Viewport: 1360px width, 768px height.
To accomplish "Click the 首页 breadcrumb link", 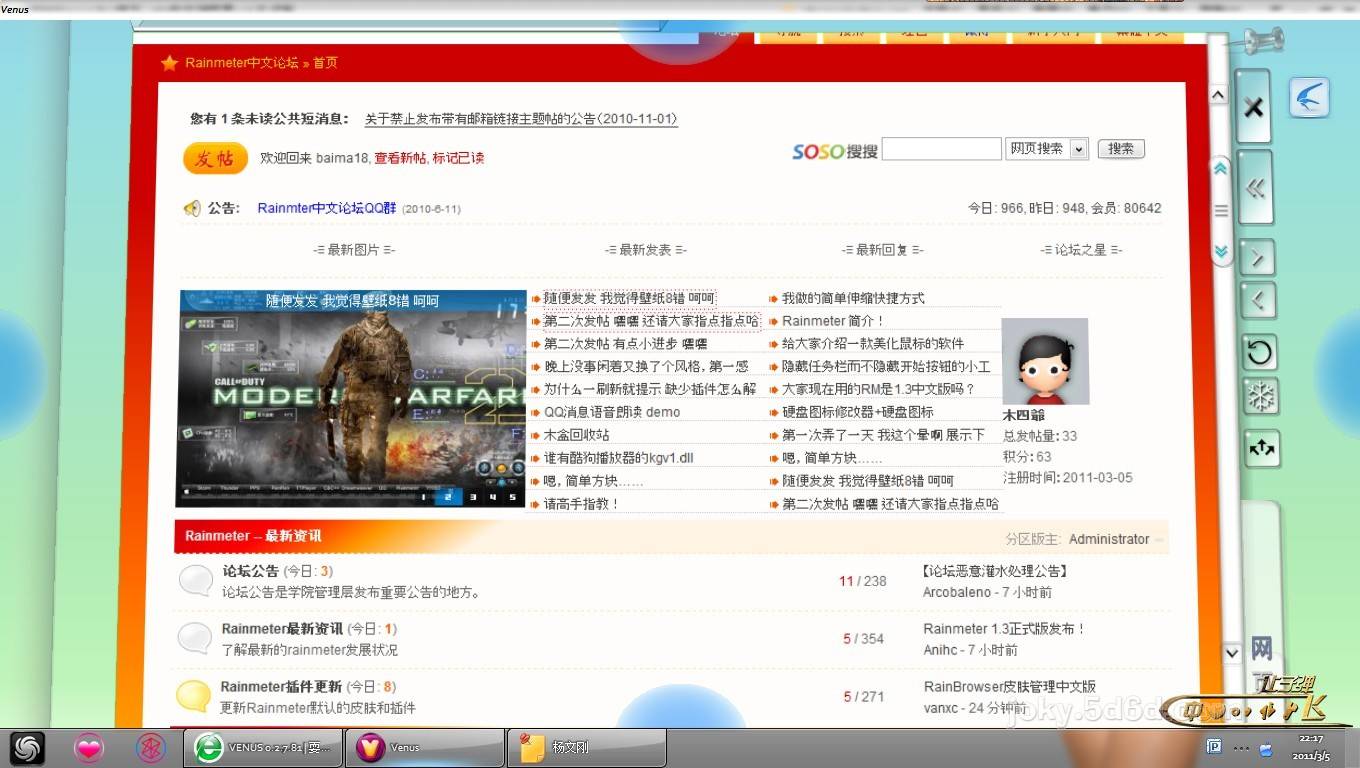I will coord(325,63).
